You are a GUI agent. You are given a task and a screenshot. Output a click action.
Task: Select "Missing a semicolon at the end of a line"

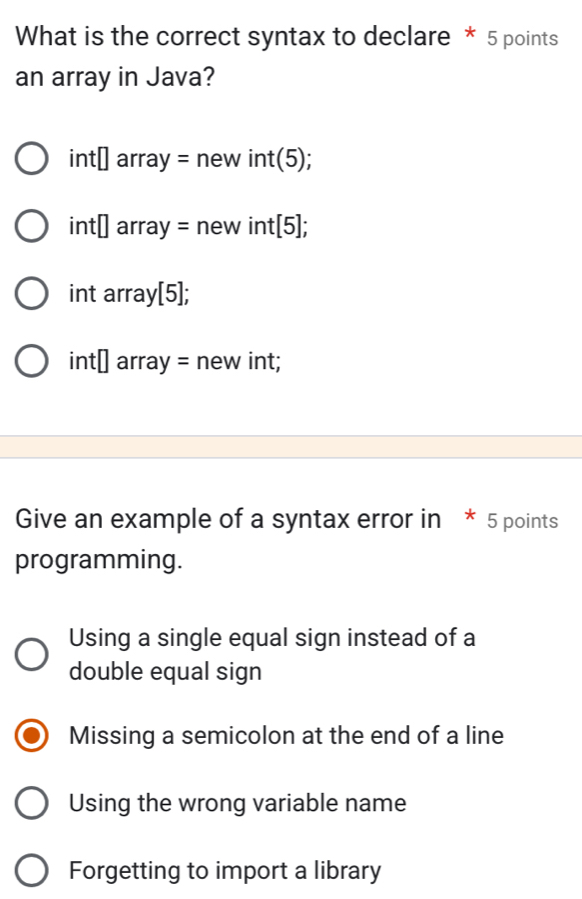(31, 736)
